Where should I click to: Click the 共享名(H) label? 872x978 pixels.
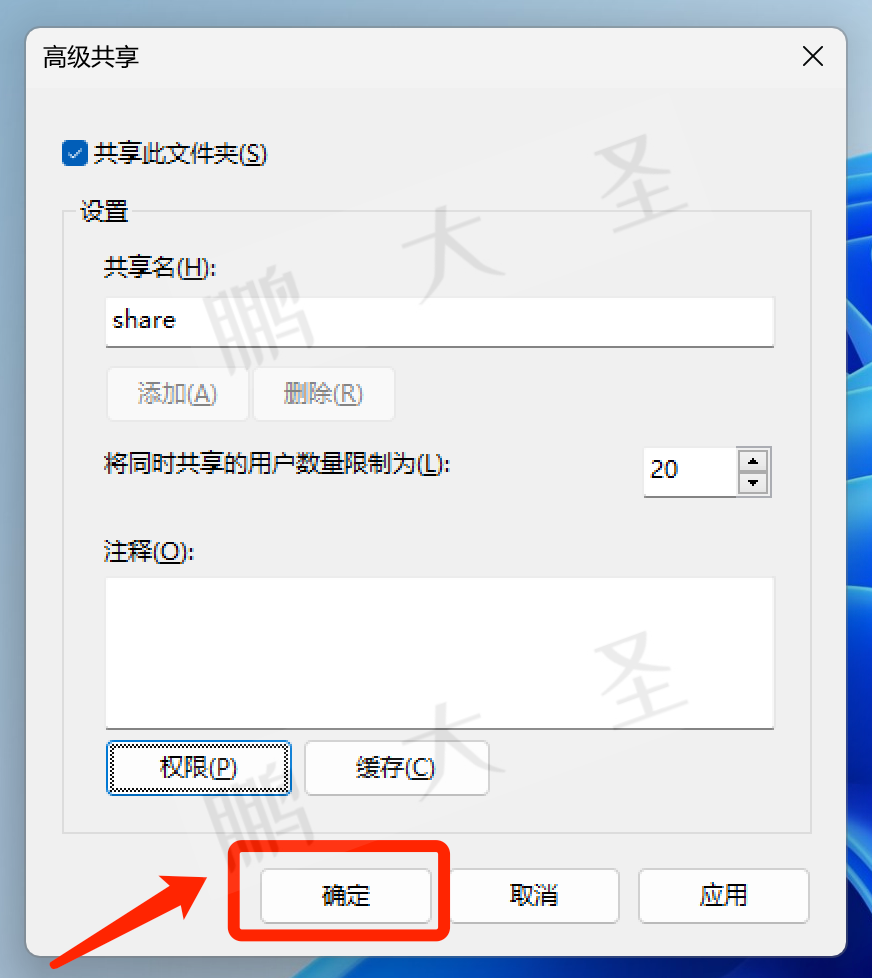pyautogui.click(x=160, y=268)
